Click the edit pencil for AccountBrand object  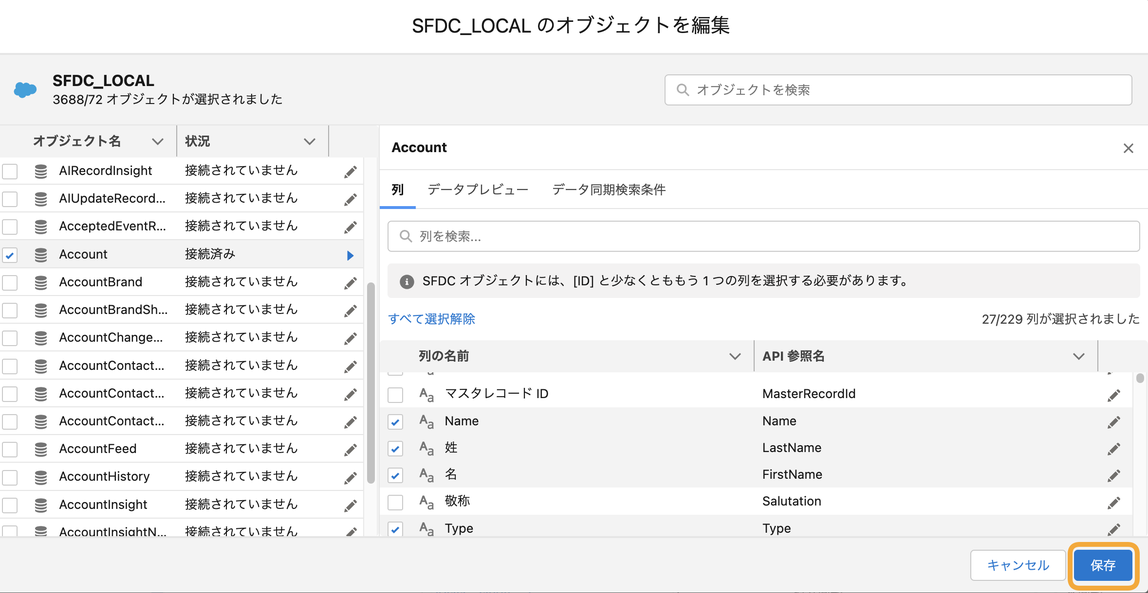[x=350, y=283]
